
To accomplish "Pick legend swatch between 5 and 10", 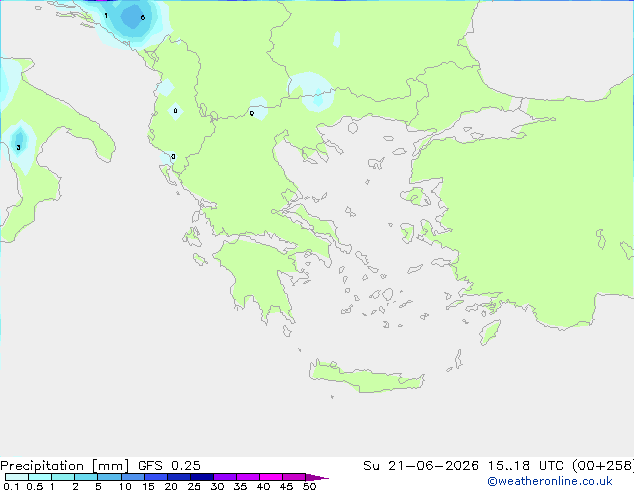I will (x=109, y=477).
